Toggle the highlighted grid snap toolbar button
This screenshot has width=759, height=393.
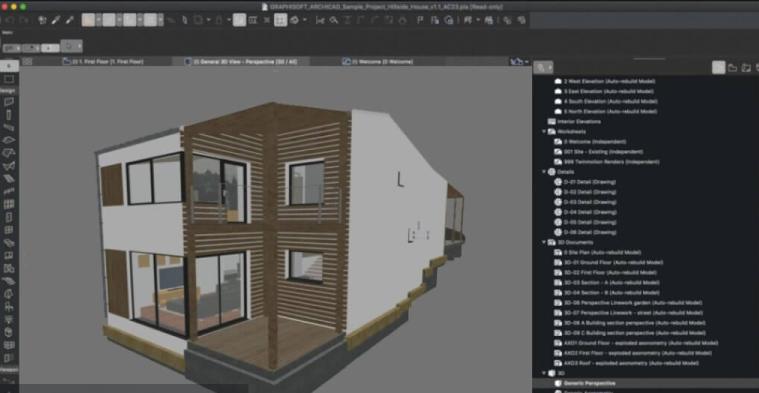[280, 20]
